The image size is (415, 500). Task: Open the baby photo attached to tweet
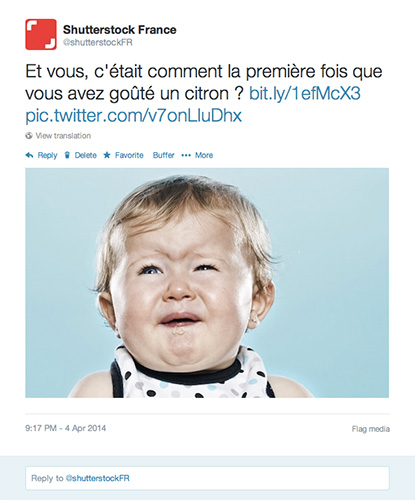[207, 283]
